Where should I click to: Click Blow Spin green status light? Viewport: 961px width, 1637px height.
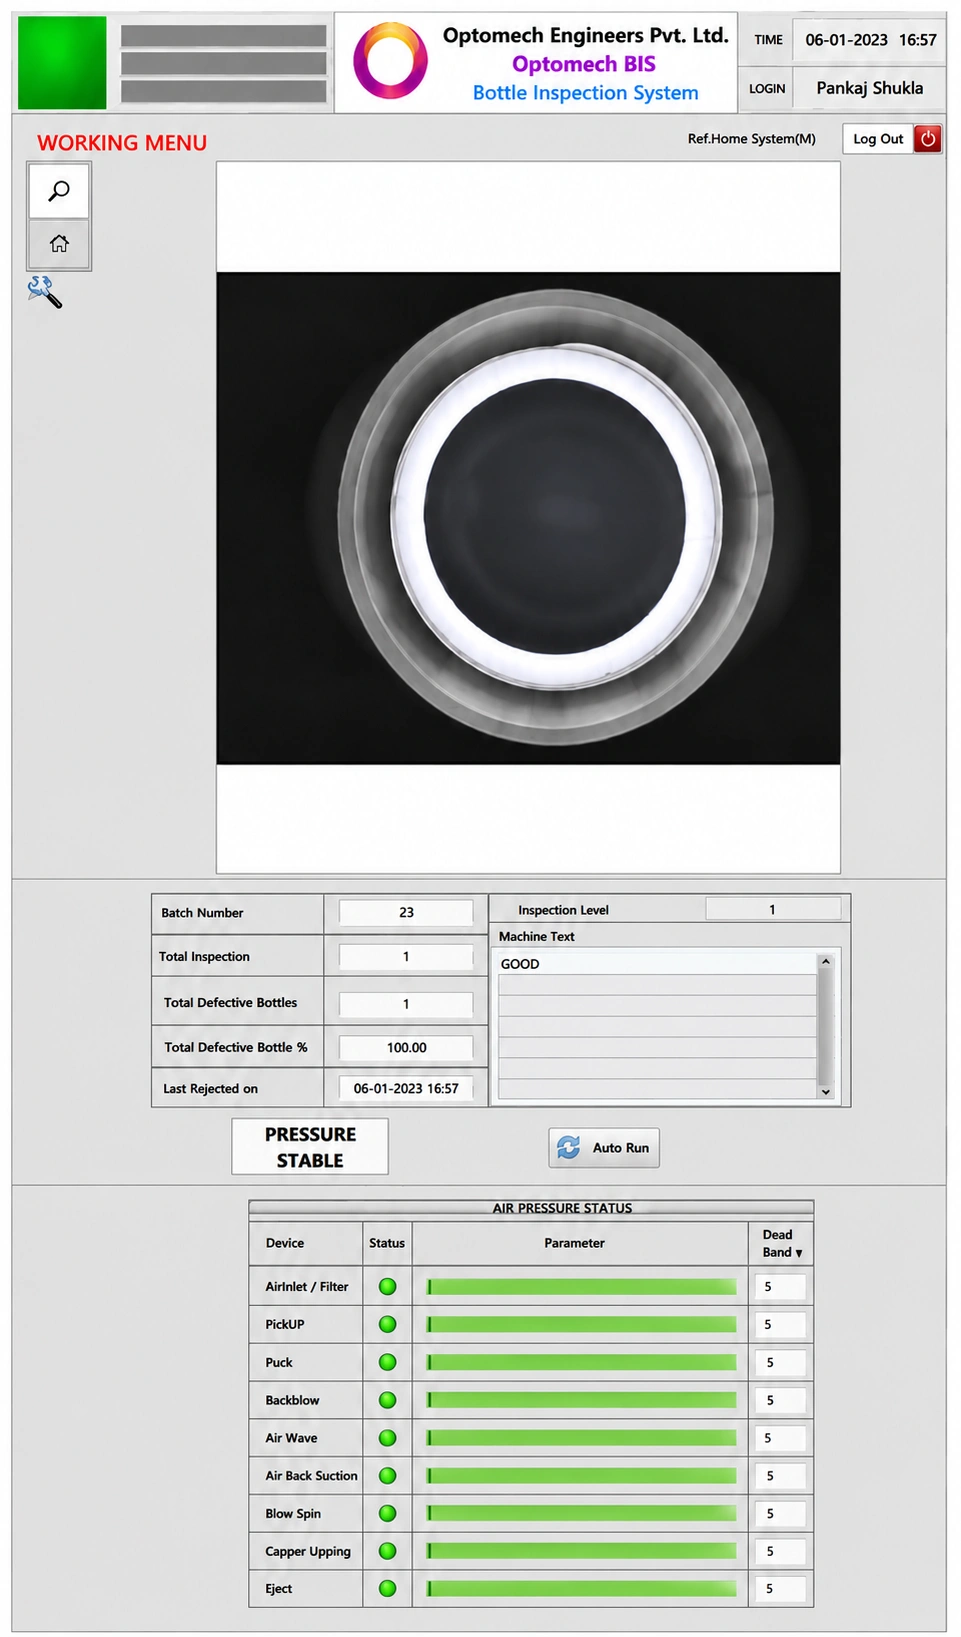(388, 1513)
